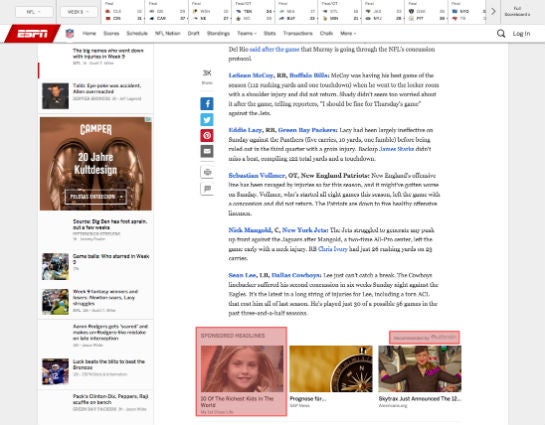This screenshot has width=545, height=425.
Task: Open Chris Ivory player link
Action: coord(333,249)
